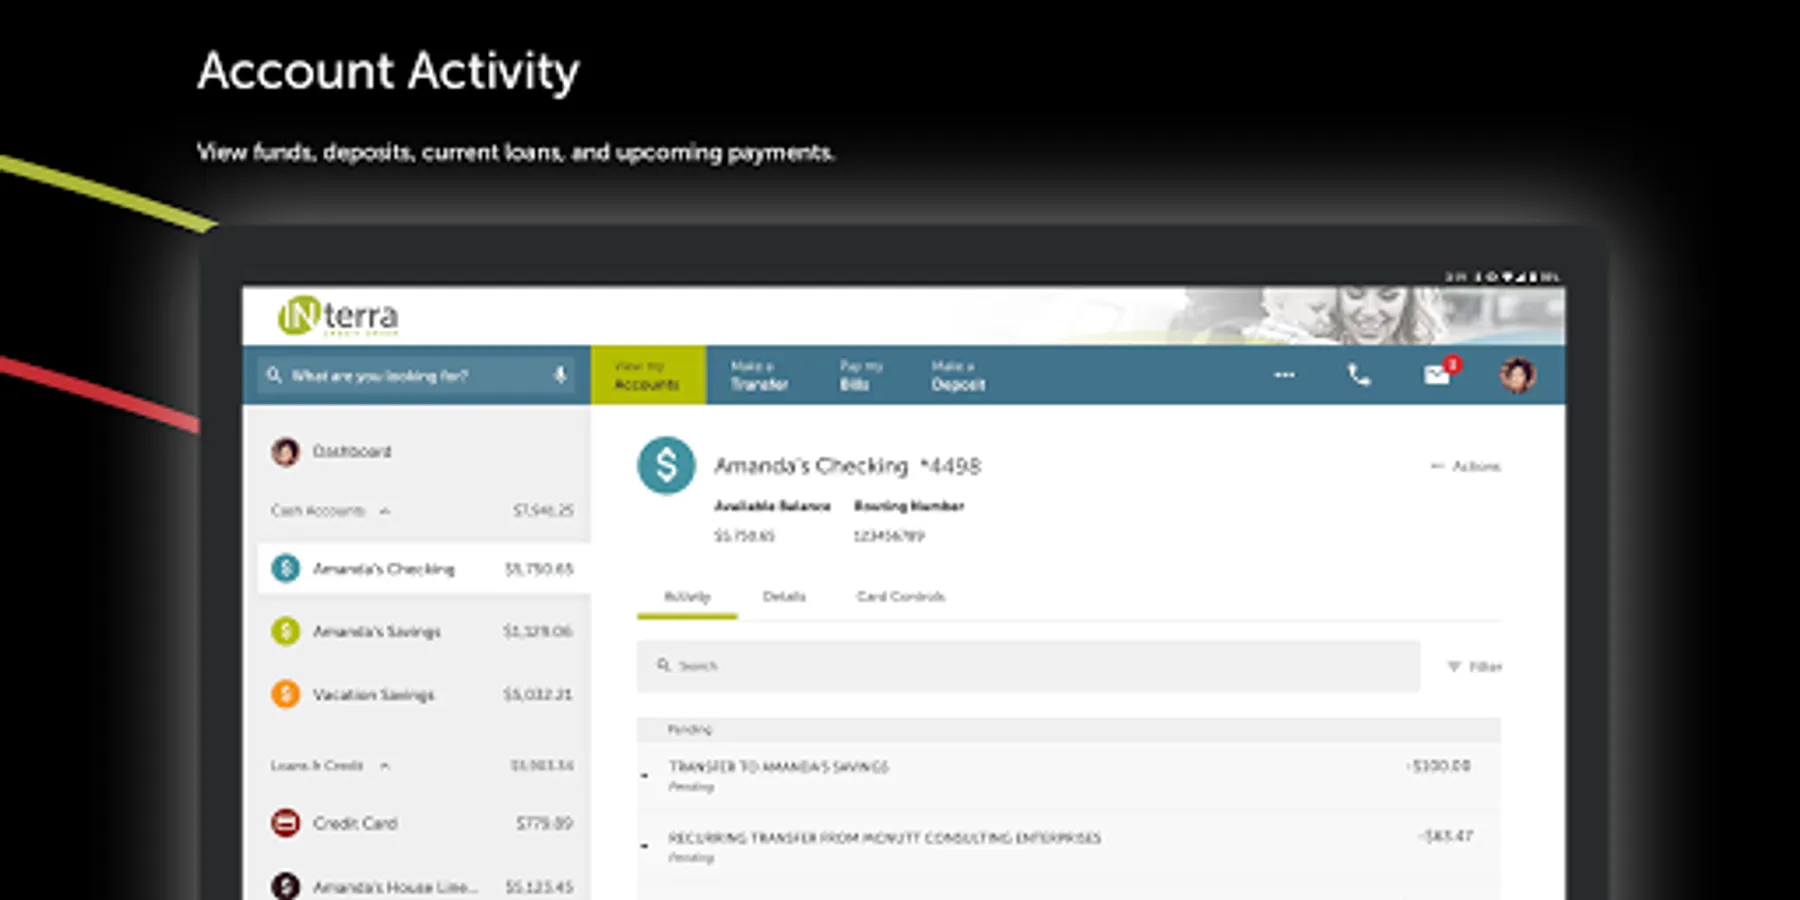Select the View my Accounts tab
Viewport: 1800px width, 900px height.
pyautogui.click(x=648, y=375)
